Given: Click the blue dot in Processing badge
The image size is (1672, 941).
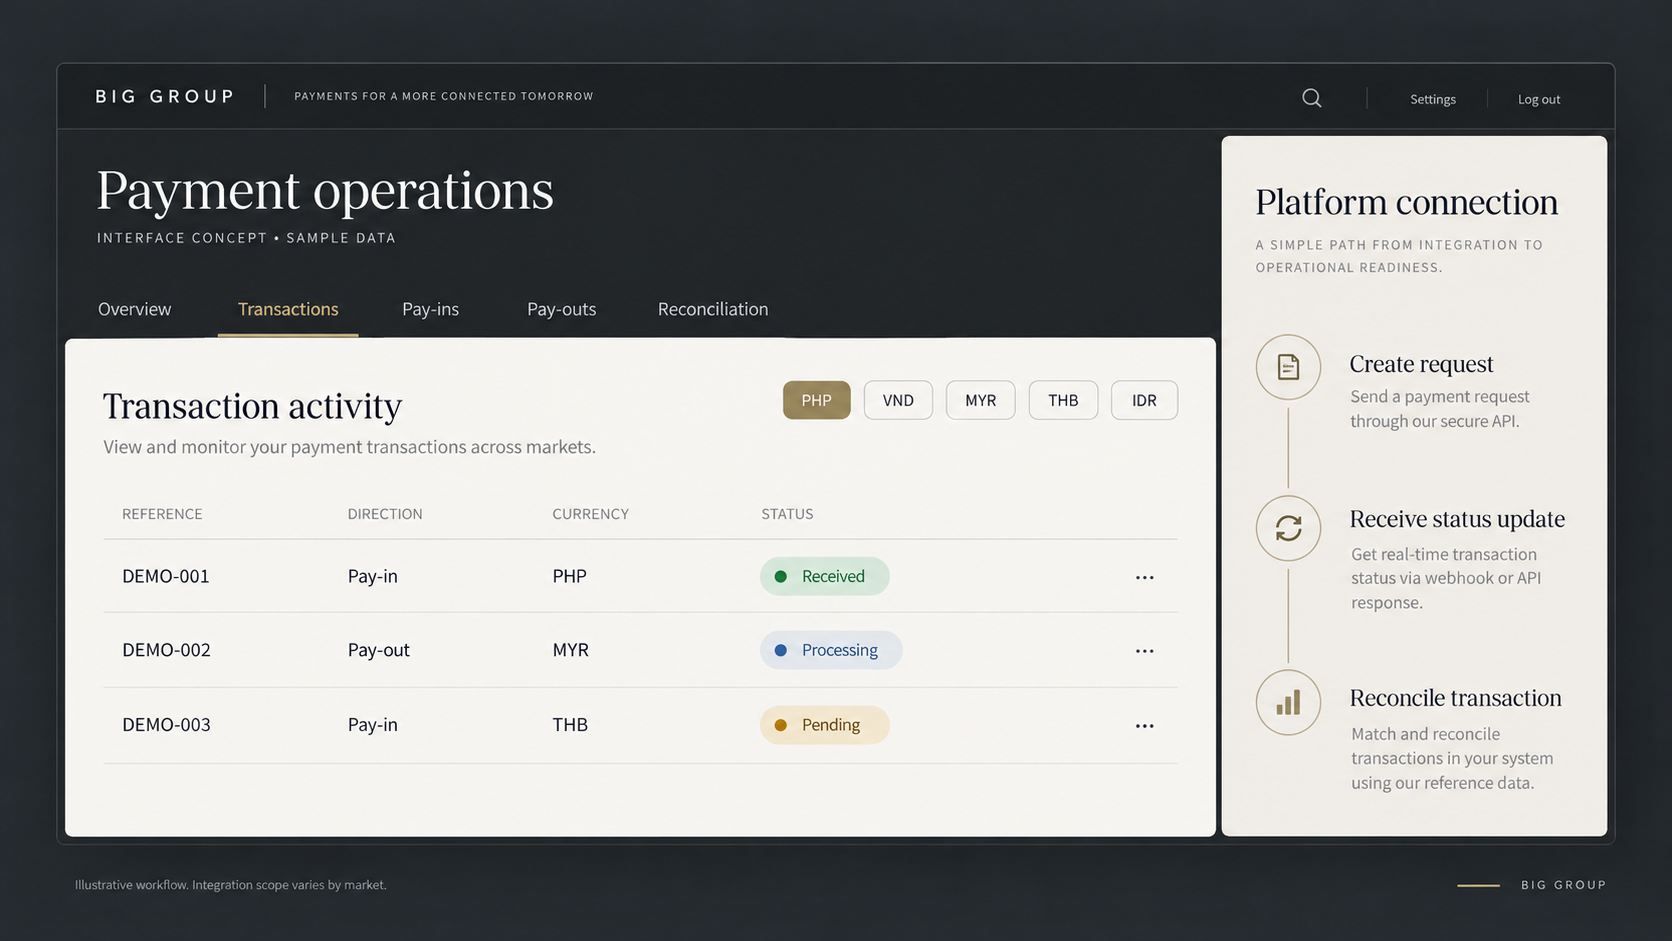Looking at the screenshot, I should pyautogui.click(x=781, y=650).
